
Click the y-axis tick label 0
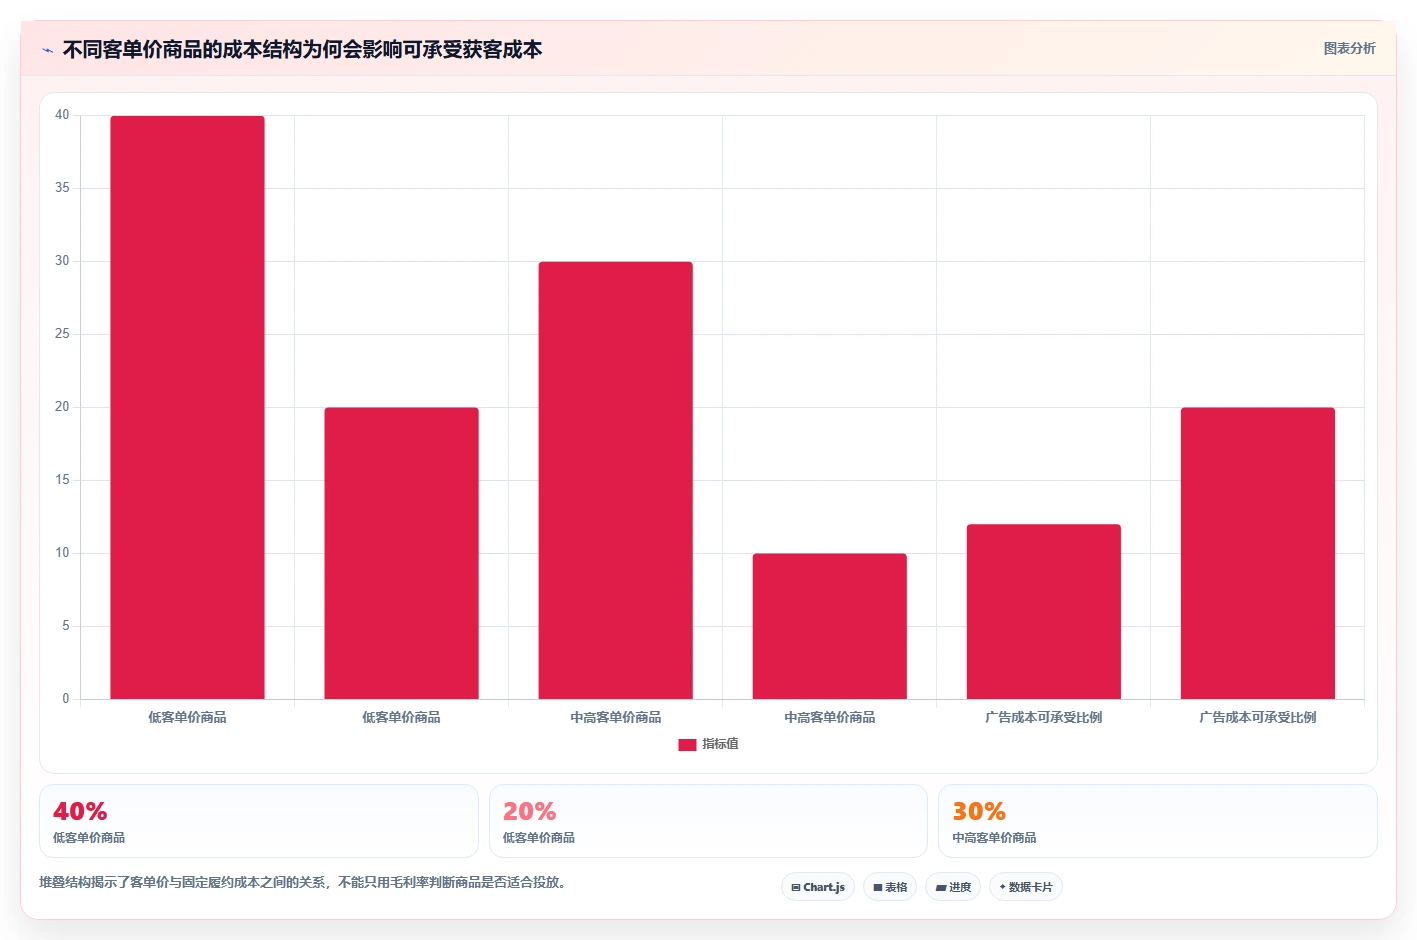66,699
